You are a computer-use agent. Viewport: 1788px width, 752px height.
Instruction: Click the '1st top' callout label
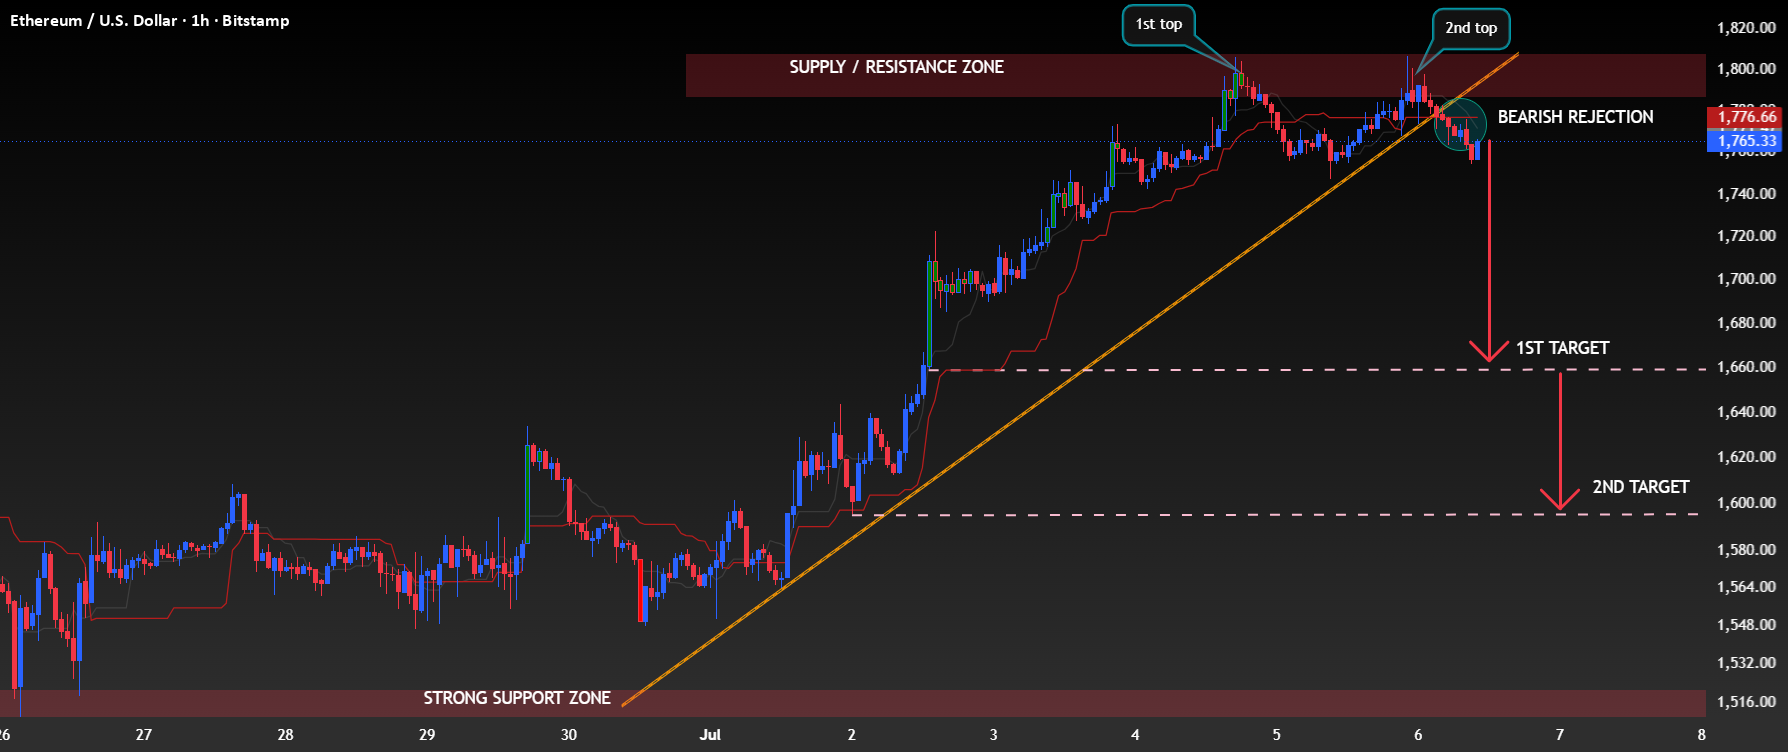(x=1159, y=24)
